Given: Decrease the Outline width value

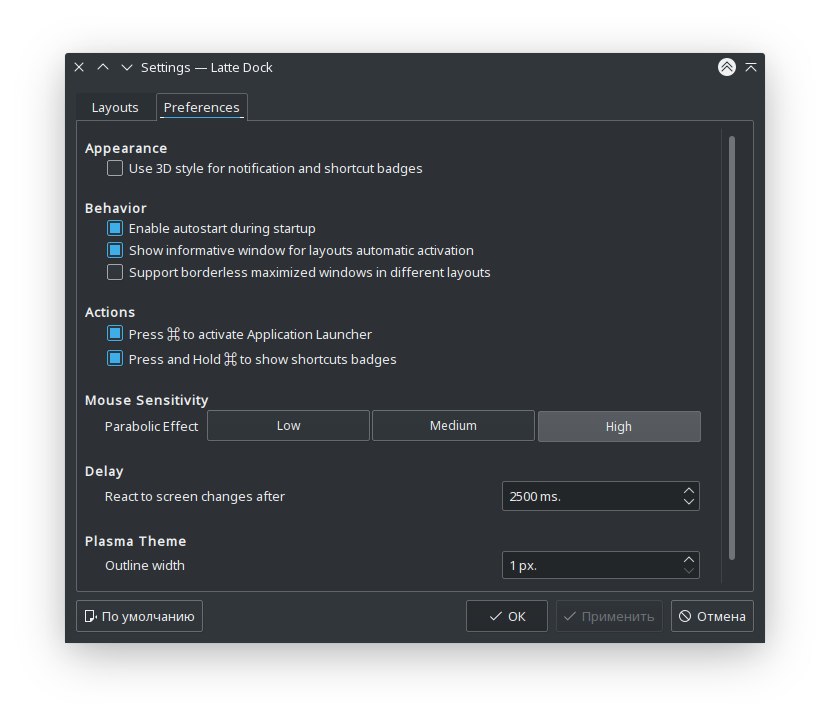Looking at the screenshot, I should (x=688, y=570).
